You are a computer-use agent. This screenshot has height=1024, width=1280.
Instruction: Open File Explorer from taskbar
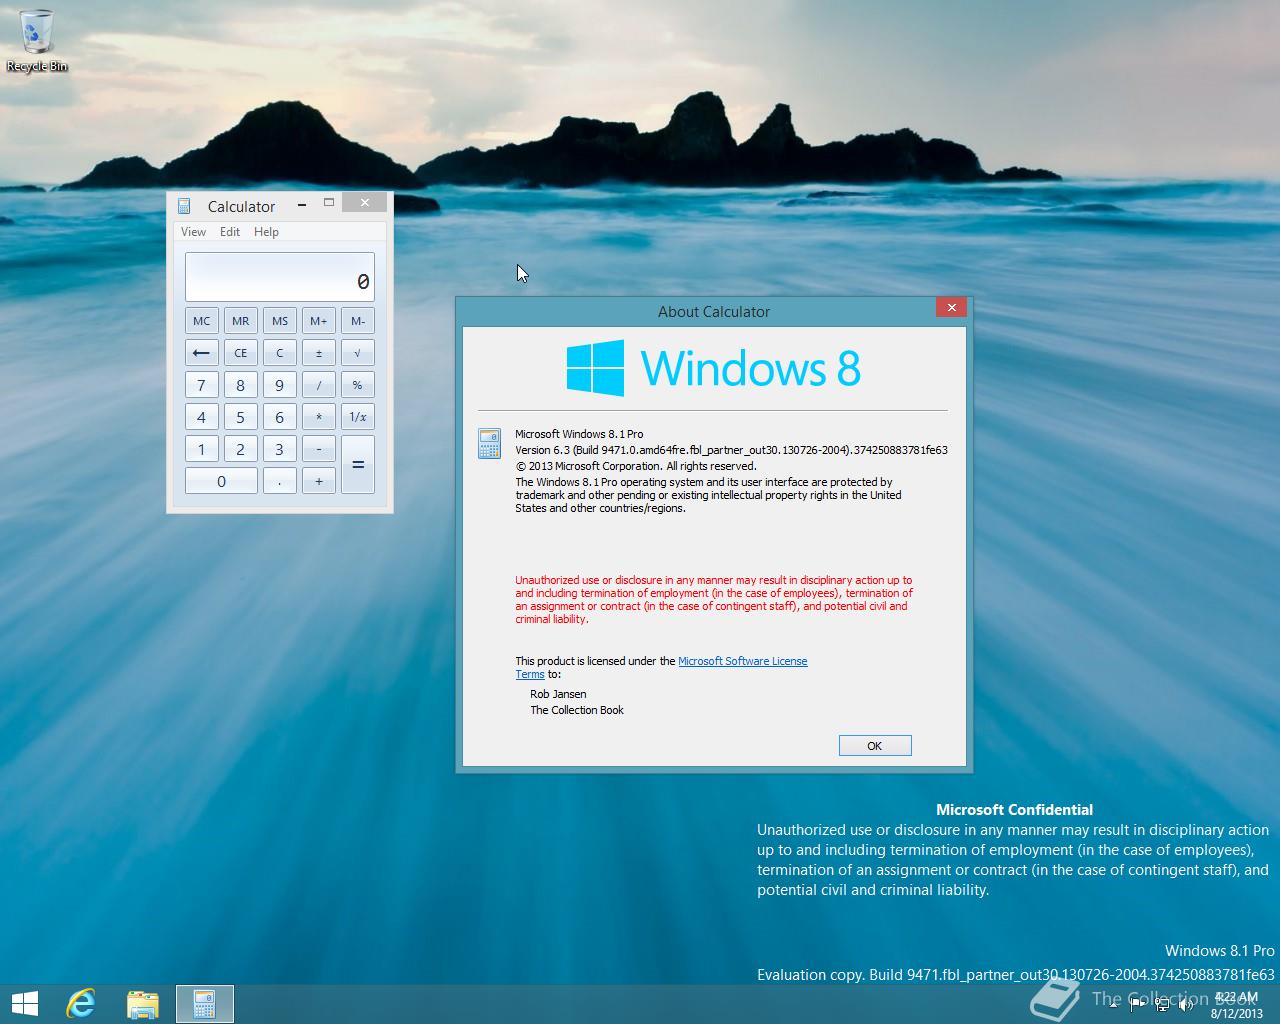point(143,1004)
